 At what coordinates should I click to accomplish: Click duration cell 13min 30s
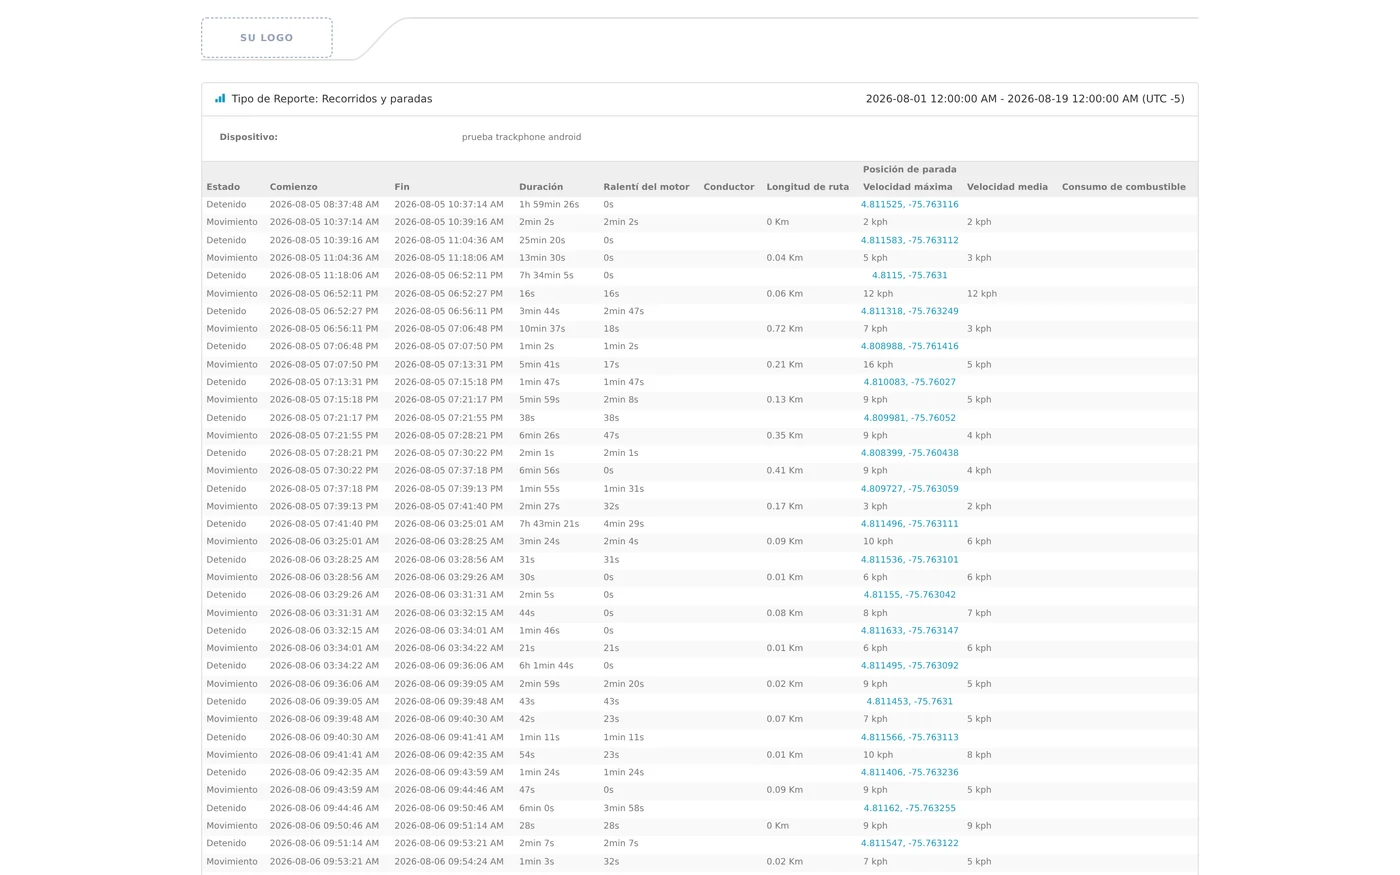(542, 258)
